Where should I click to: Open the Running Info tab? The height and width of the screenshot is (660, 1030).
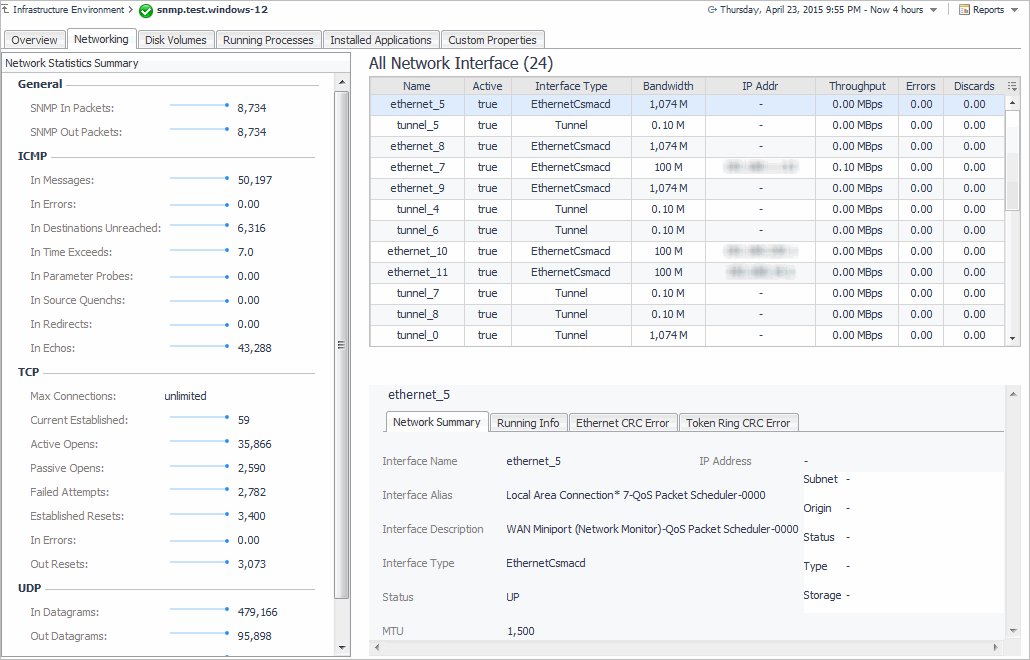(x=528, y=423)
